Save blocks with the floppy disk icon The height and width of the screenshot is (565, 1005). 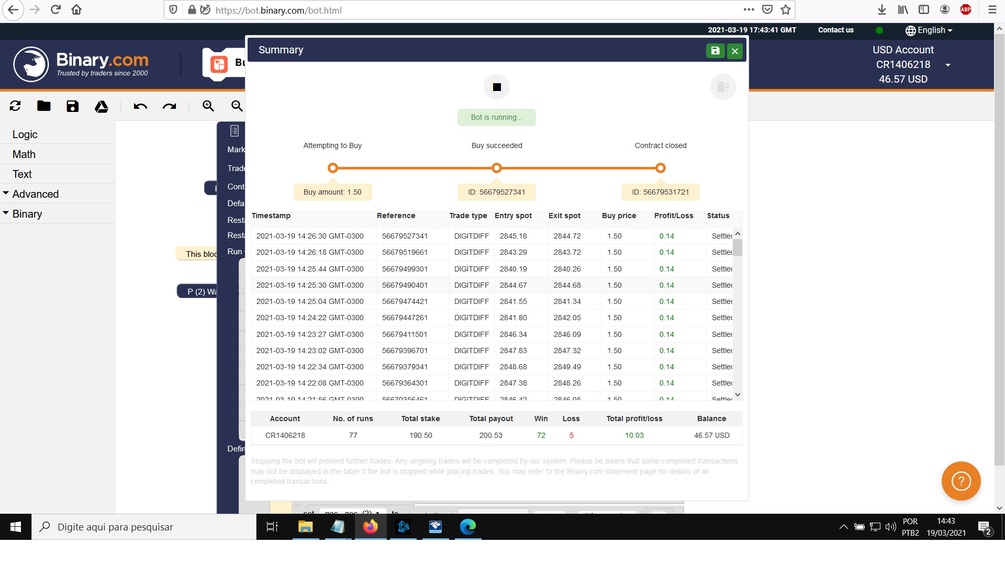pyautogui.click(x=72, y=106)
